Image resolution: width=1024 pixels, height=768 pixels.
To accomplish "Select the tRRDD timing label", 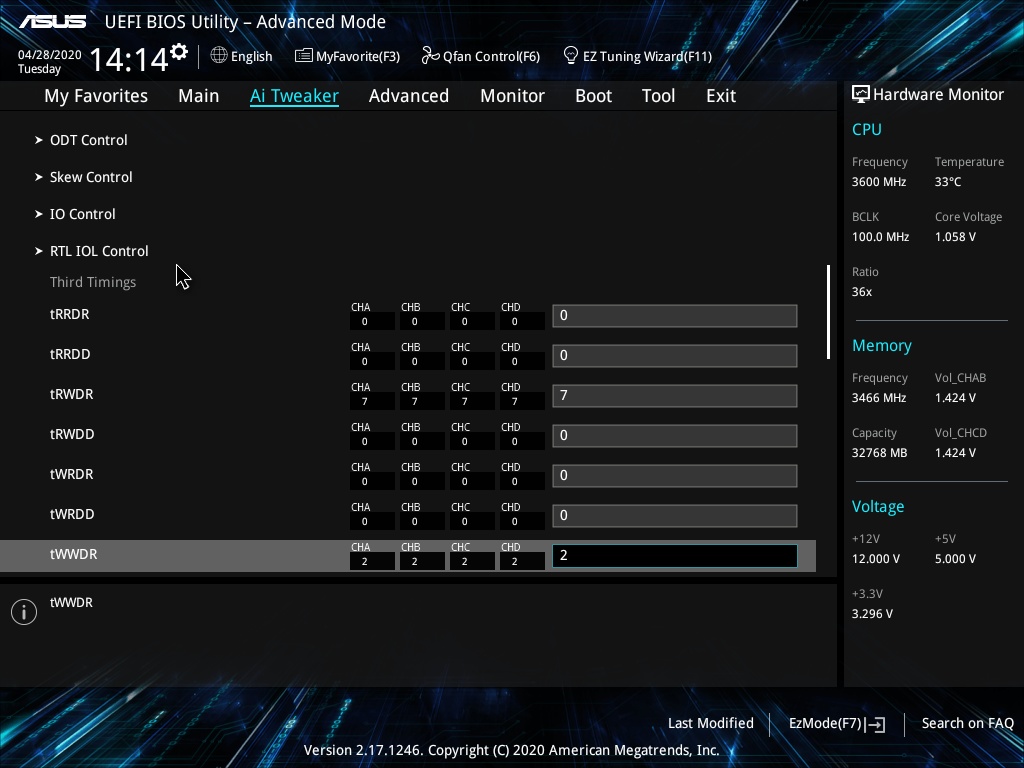I will coord(71,354).
